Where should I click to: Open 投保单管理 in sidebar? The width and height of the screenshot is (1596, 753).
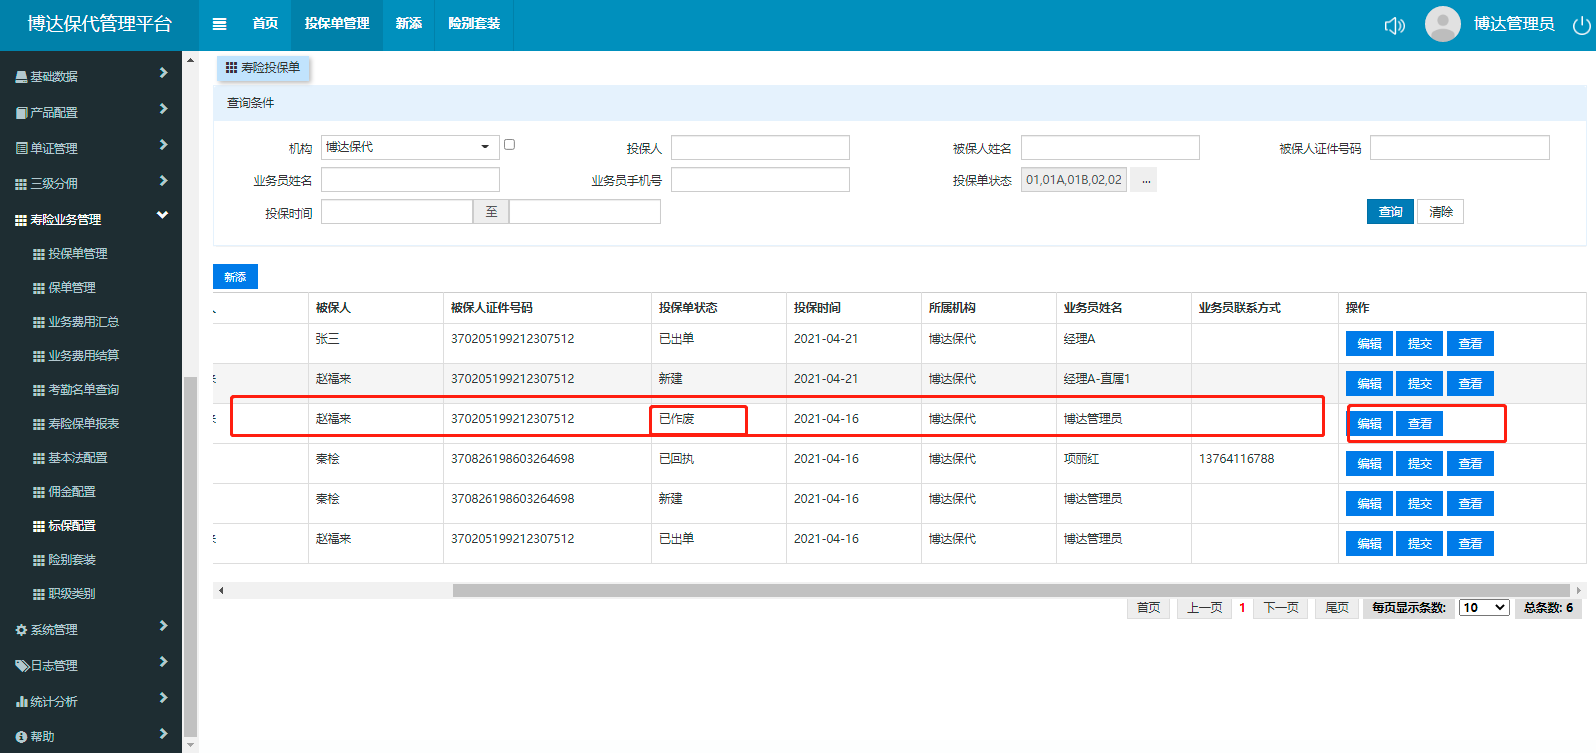coord(77,254)
